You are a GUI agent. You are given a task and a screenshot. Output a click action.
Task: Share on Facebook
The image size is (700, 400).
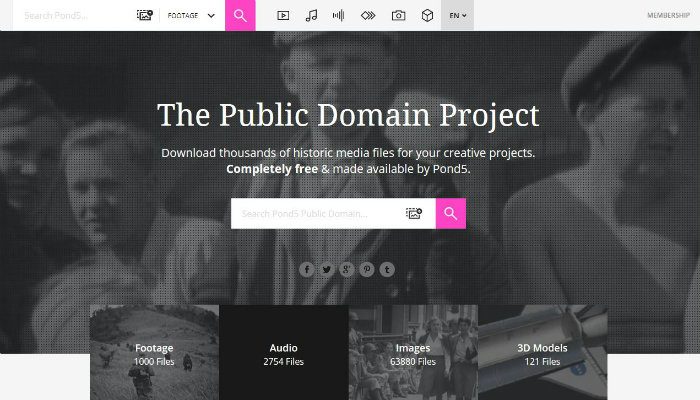pyautogui.click(x=307, y=269)
